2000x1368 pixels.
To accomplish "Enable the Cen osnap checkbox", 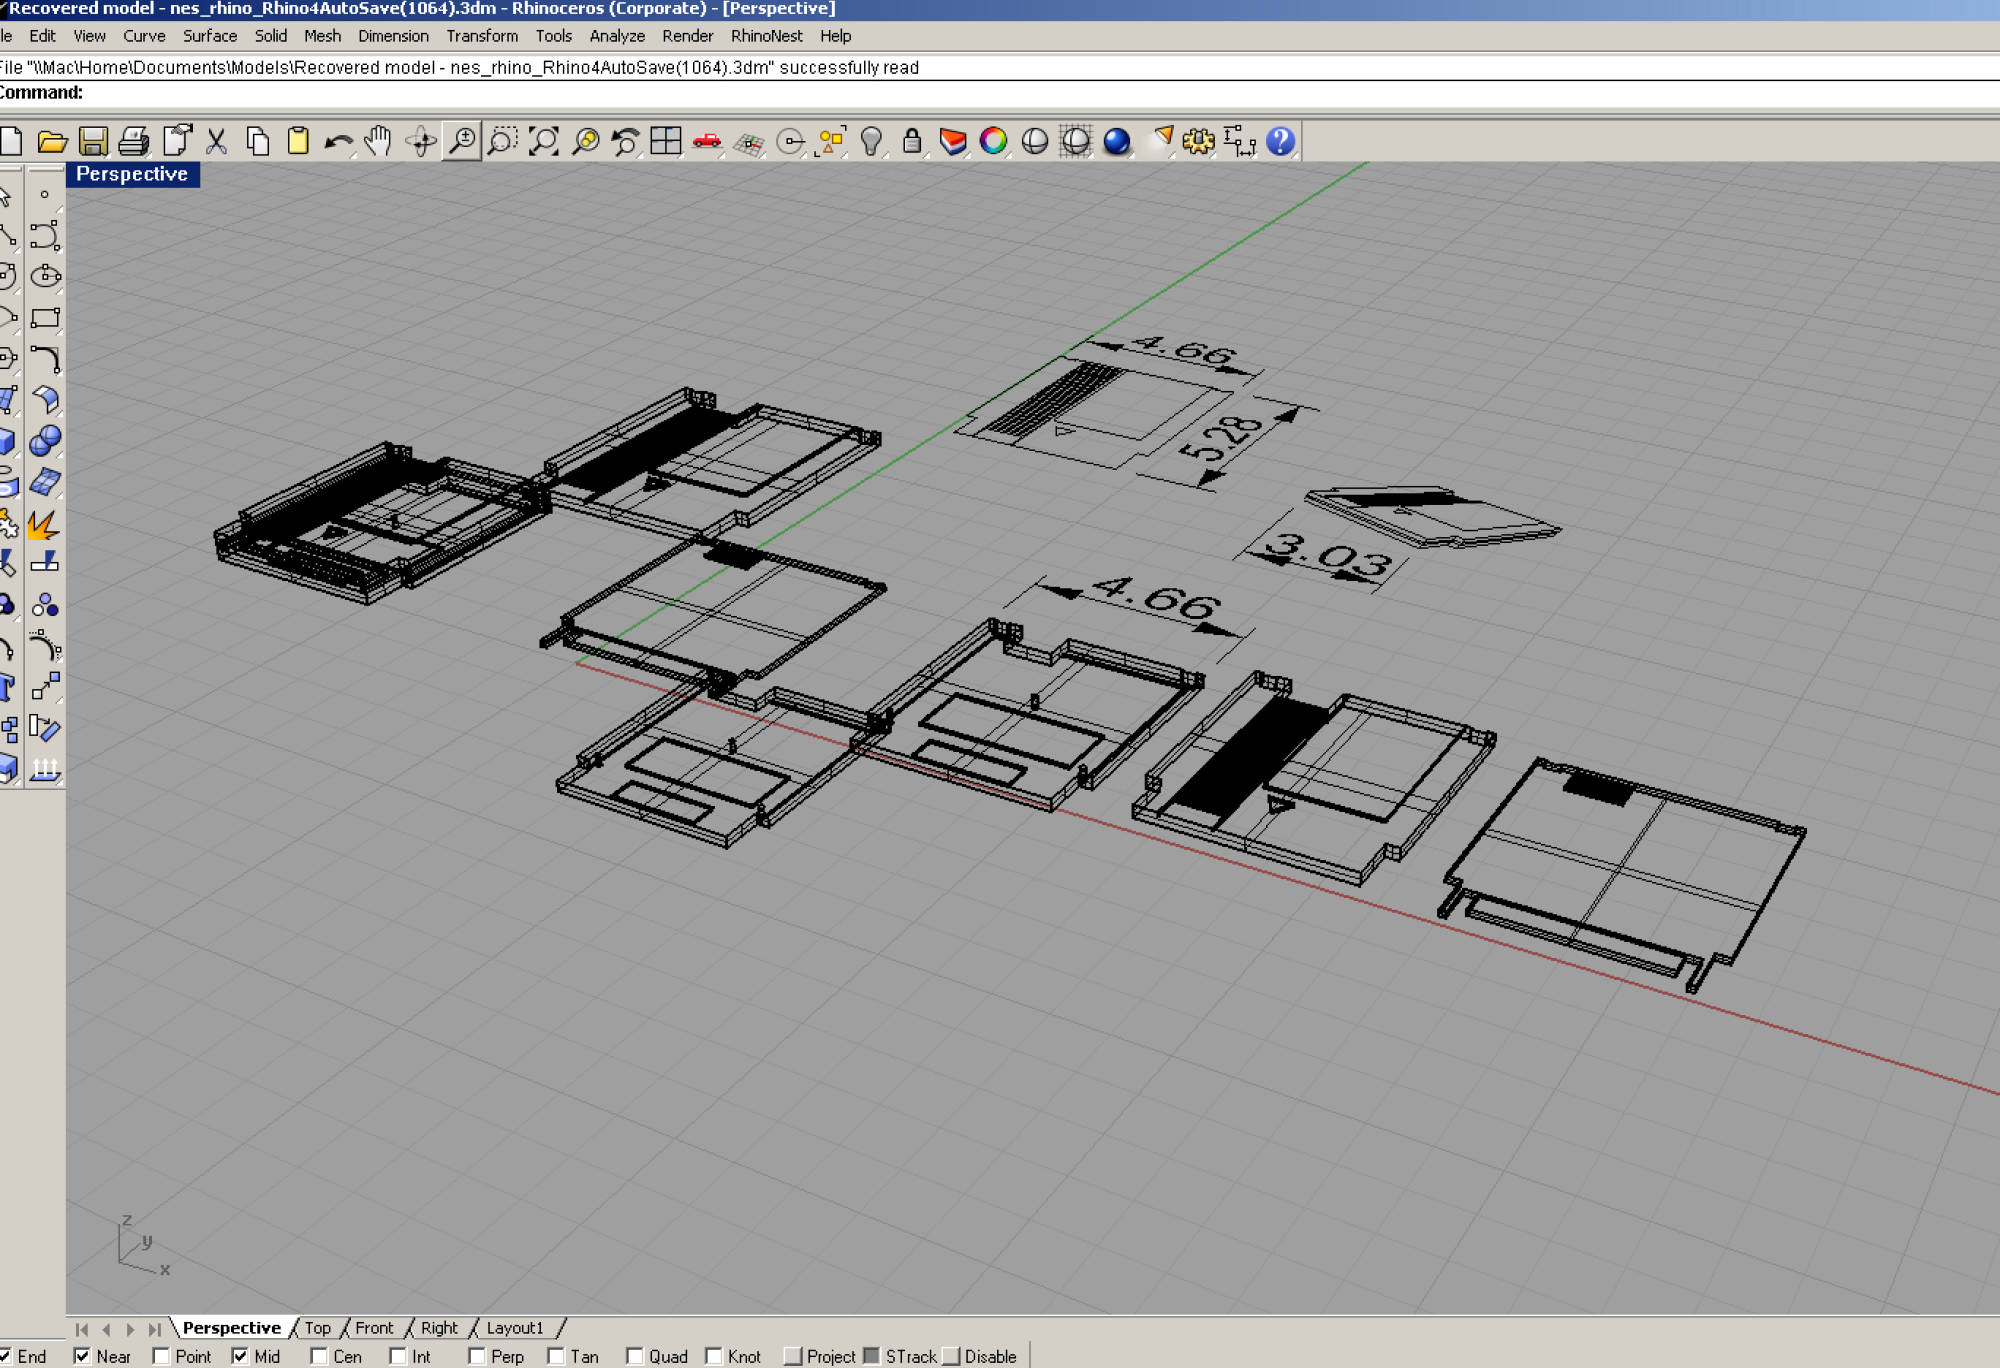I will point(319,1356).
